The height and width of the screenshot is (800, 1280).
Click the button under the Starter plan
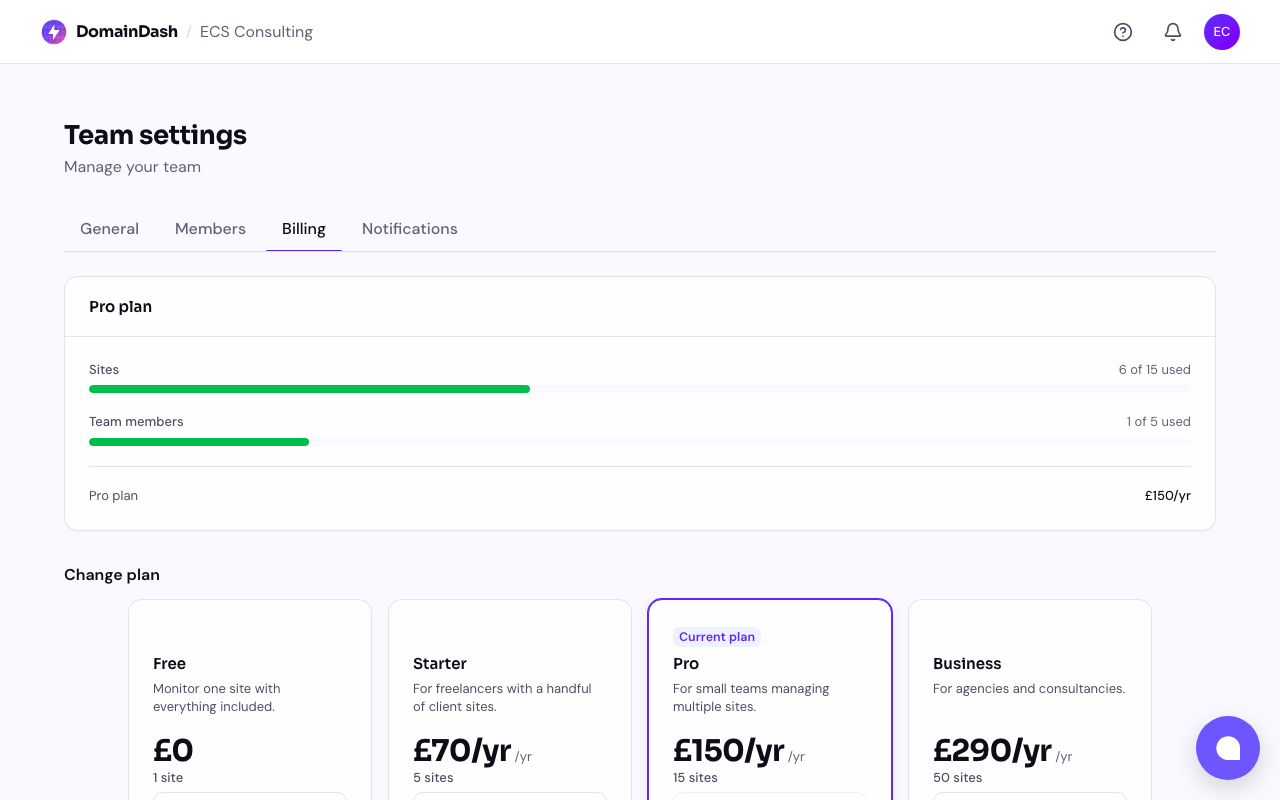point(509,797)
